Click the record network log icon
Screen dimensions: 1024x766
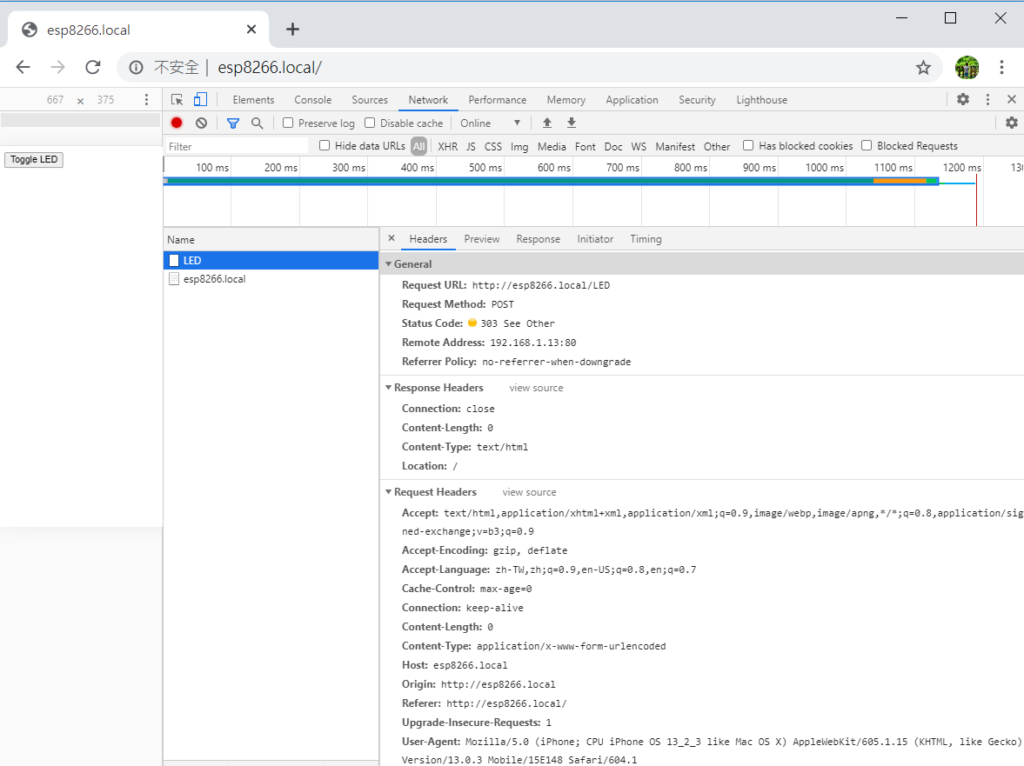click(x=177, y=123)
